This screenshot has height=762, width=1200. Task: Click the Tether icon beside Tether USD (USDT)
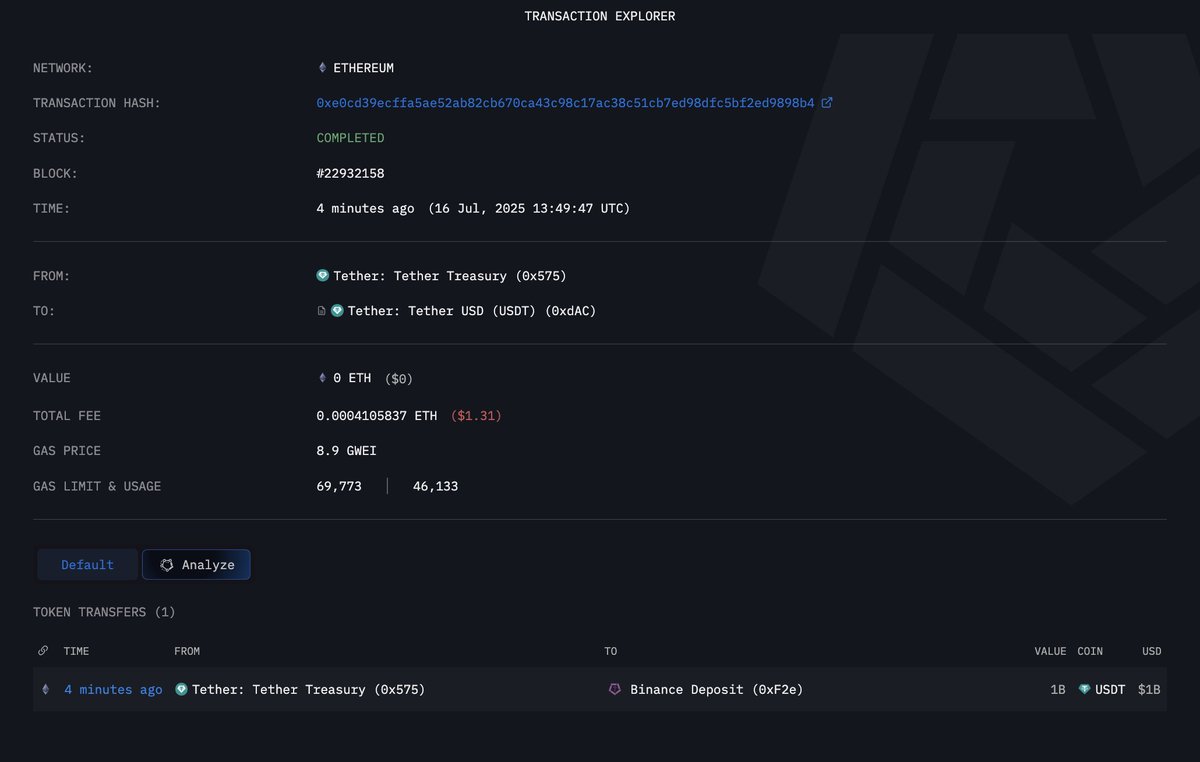(x=337, y=311)
